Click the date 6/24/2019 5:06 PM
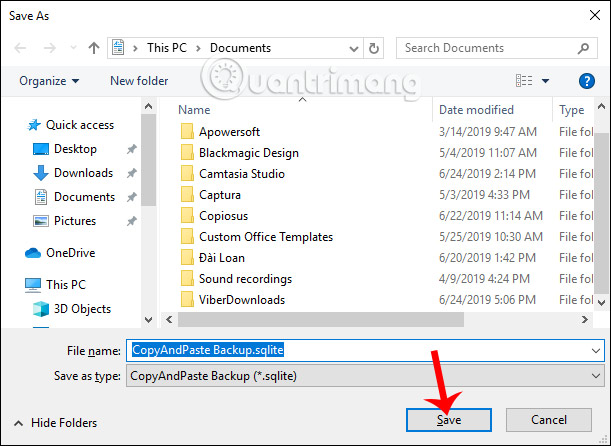The height and width of the screenshot is (446, 611). click(487, 300)
